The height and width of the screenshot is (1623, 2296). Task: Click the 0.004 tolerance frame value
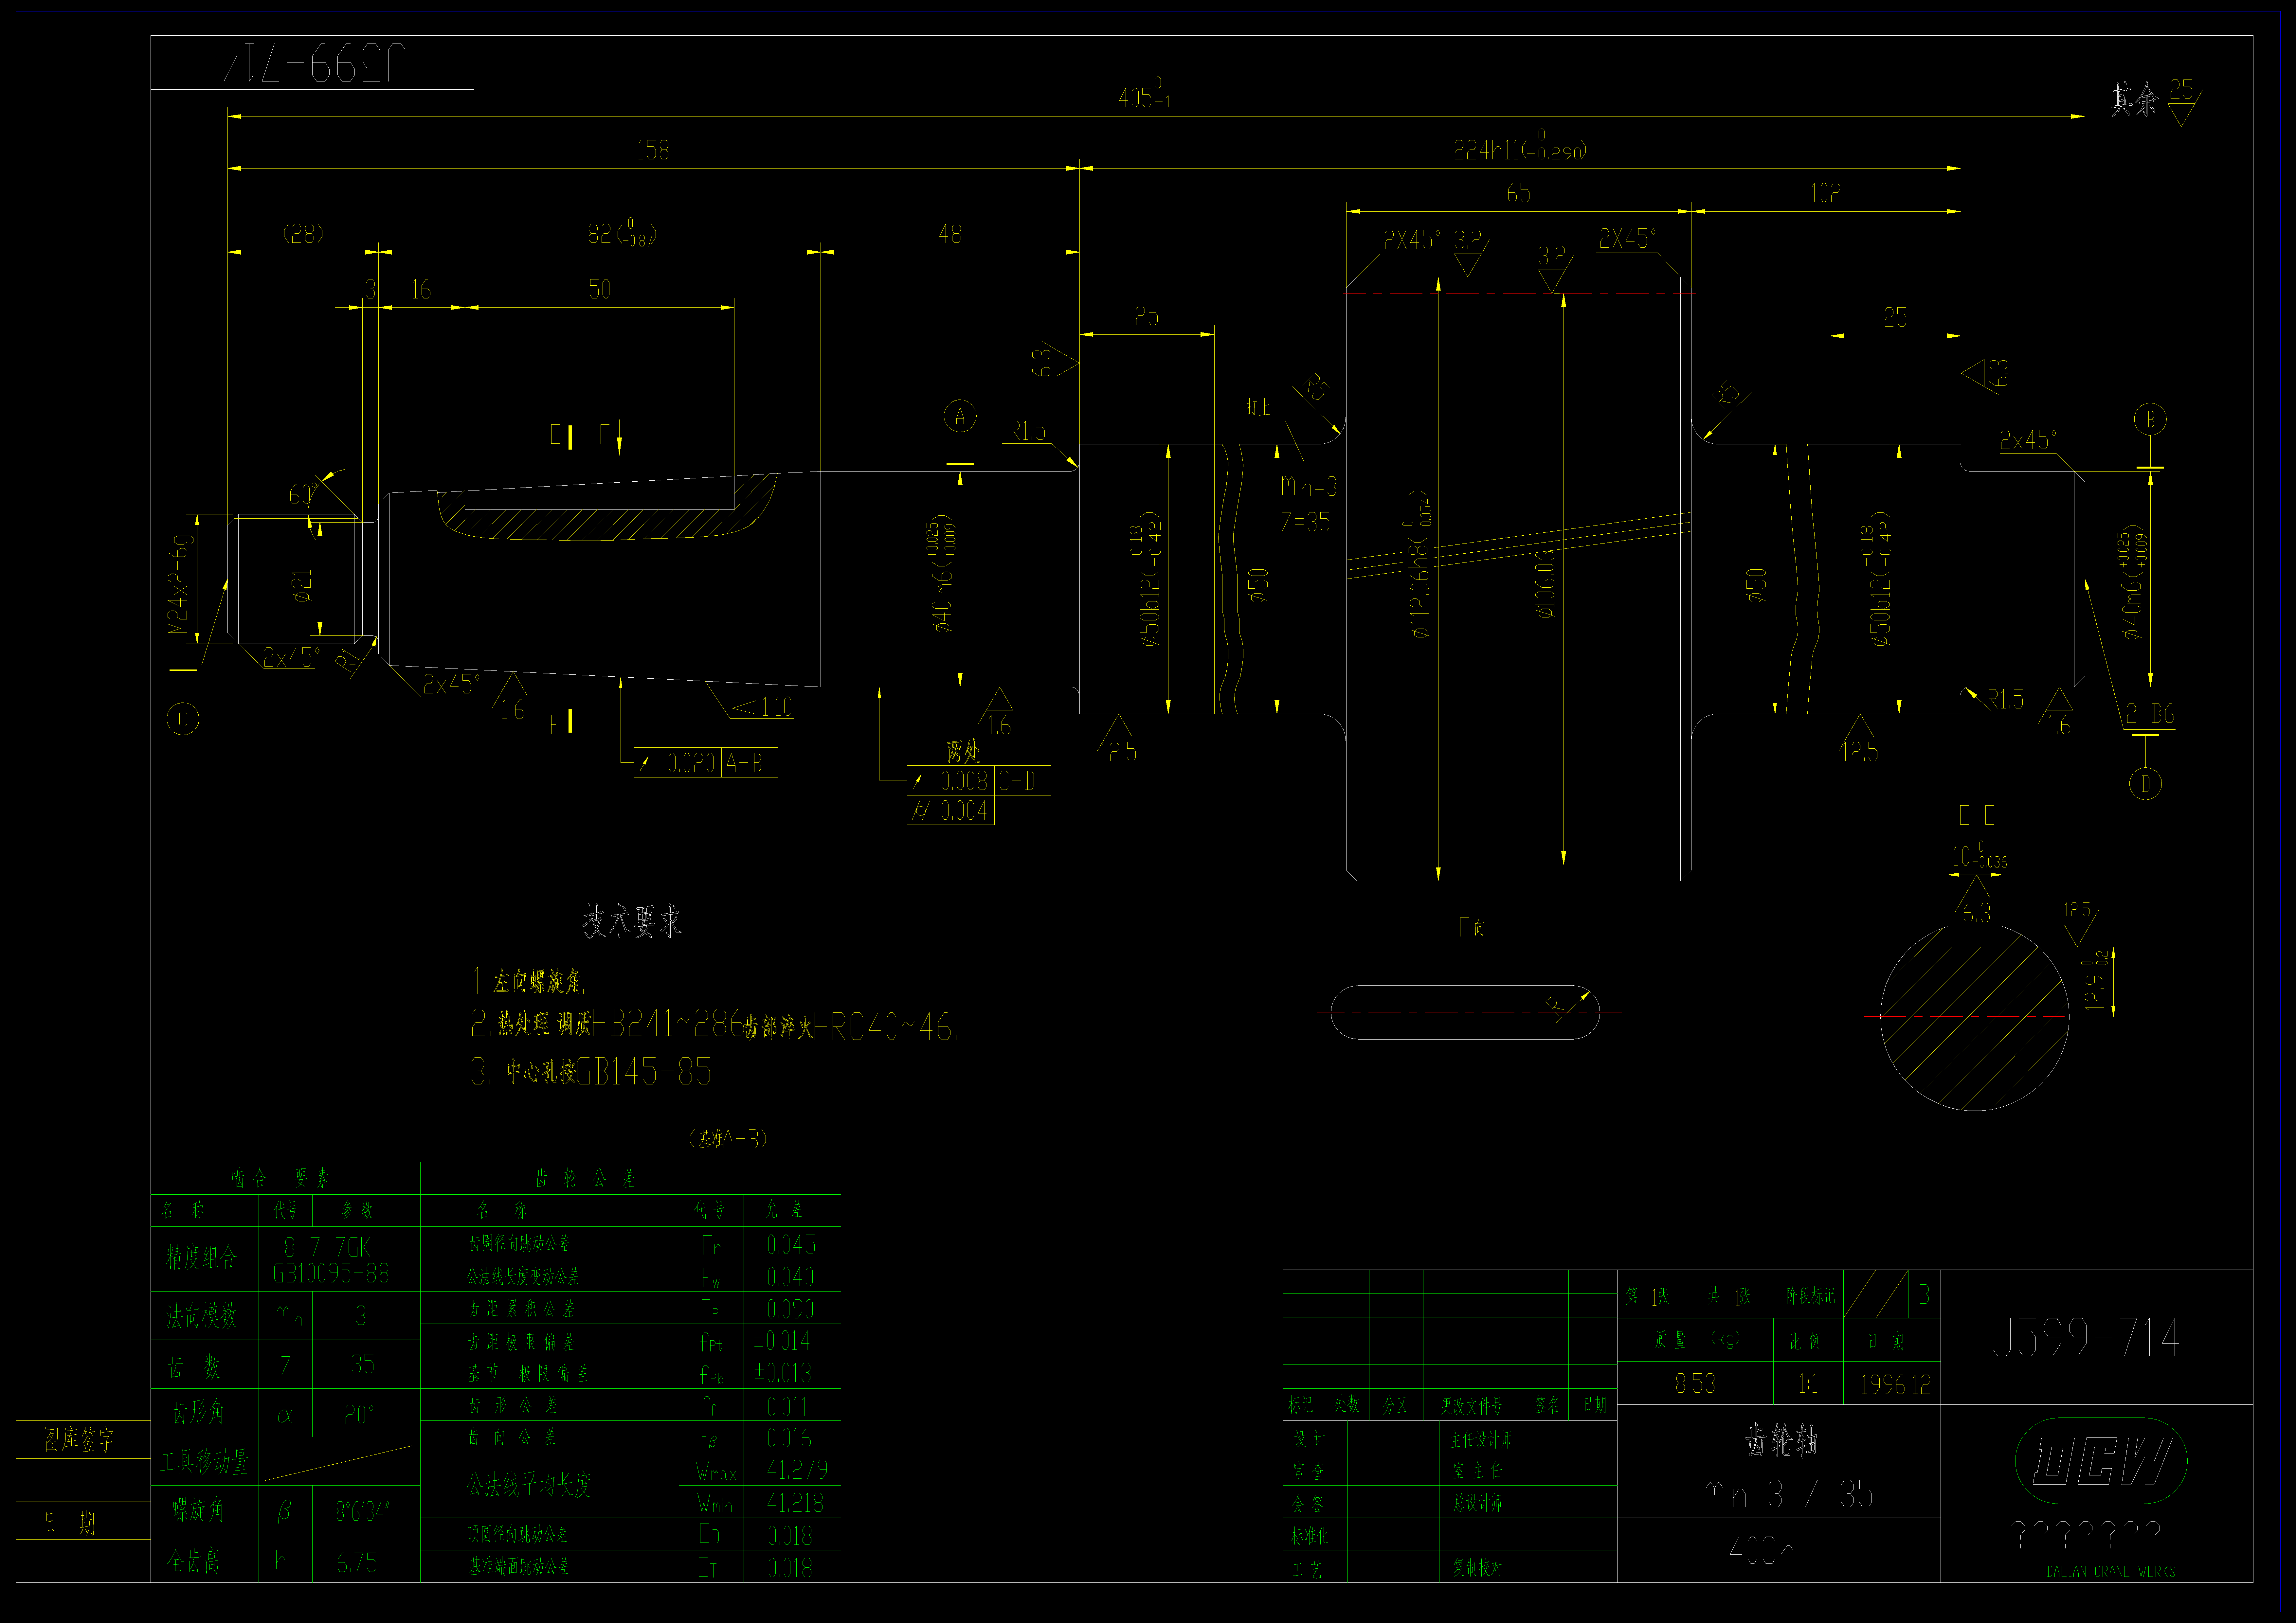[964, 811]
